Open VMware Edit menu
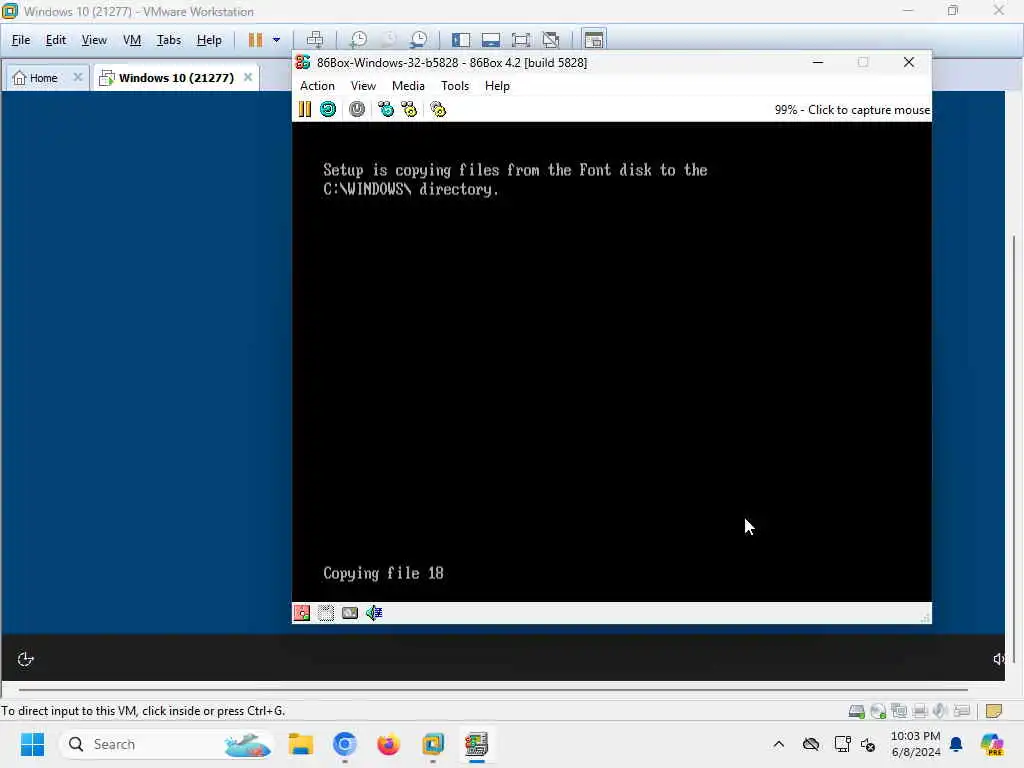The image size is (1024, 768). pyautogui.click(x=56, y=40)
